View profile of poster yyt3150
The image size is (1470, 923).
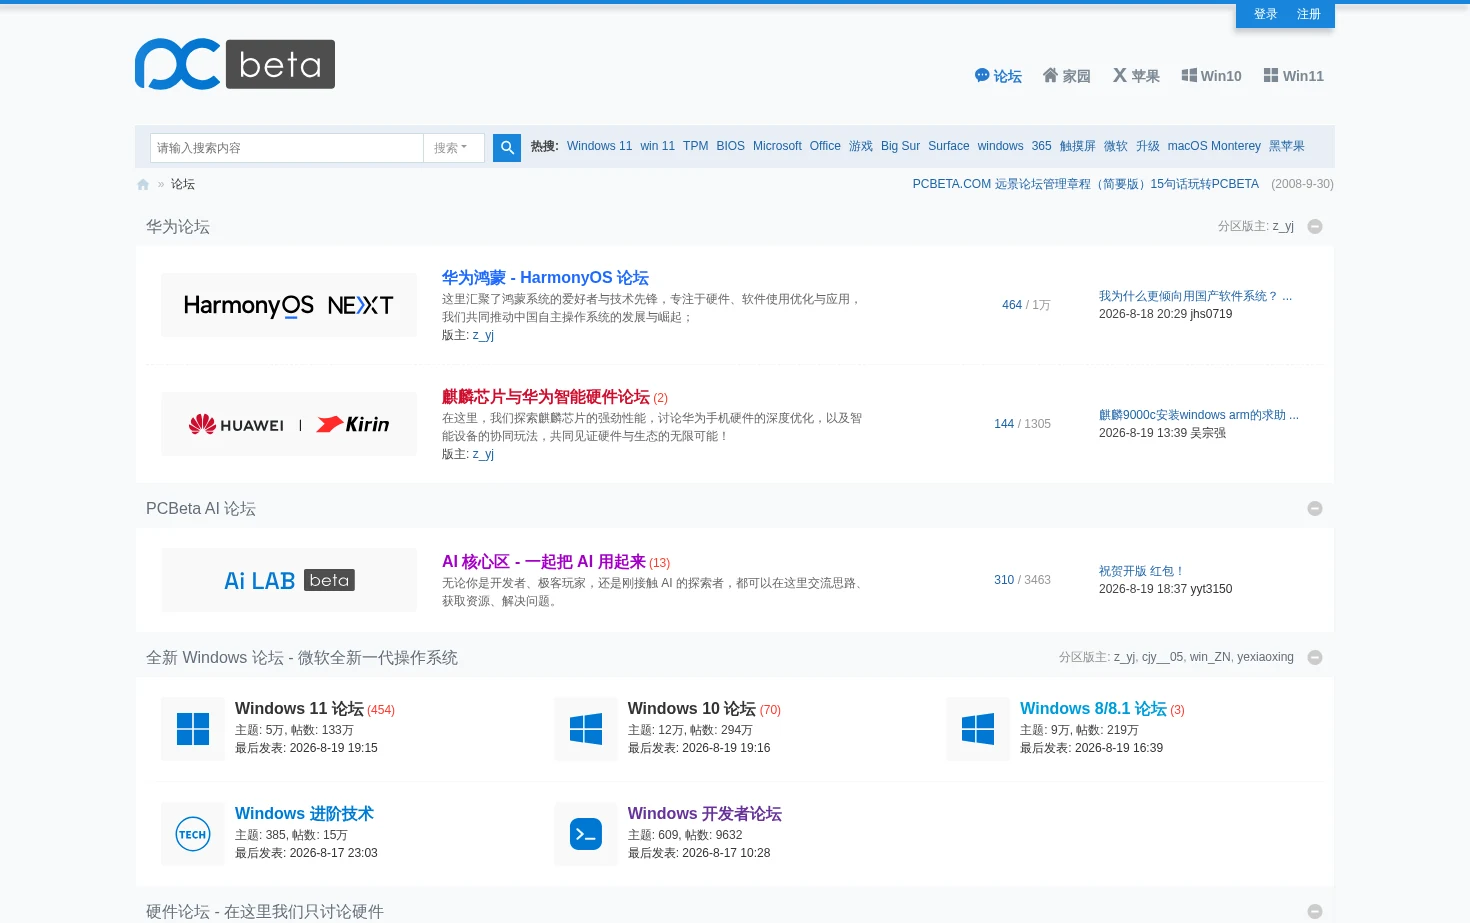(x=1211, y=589)
